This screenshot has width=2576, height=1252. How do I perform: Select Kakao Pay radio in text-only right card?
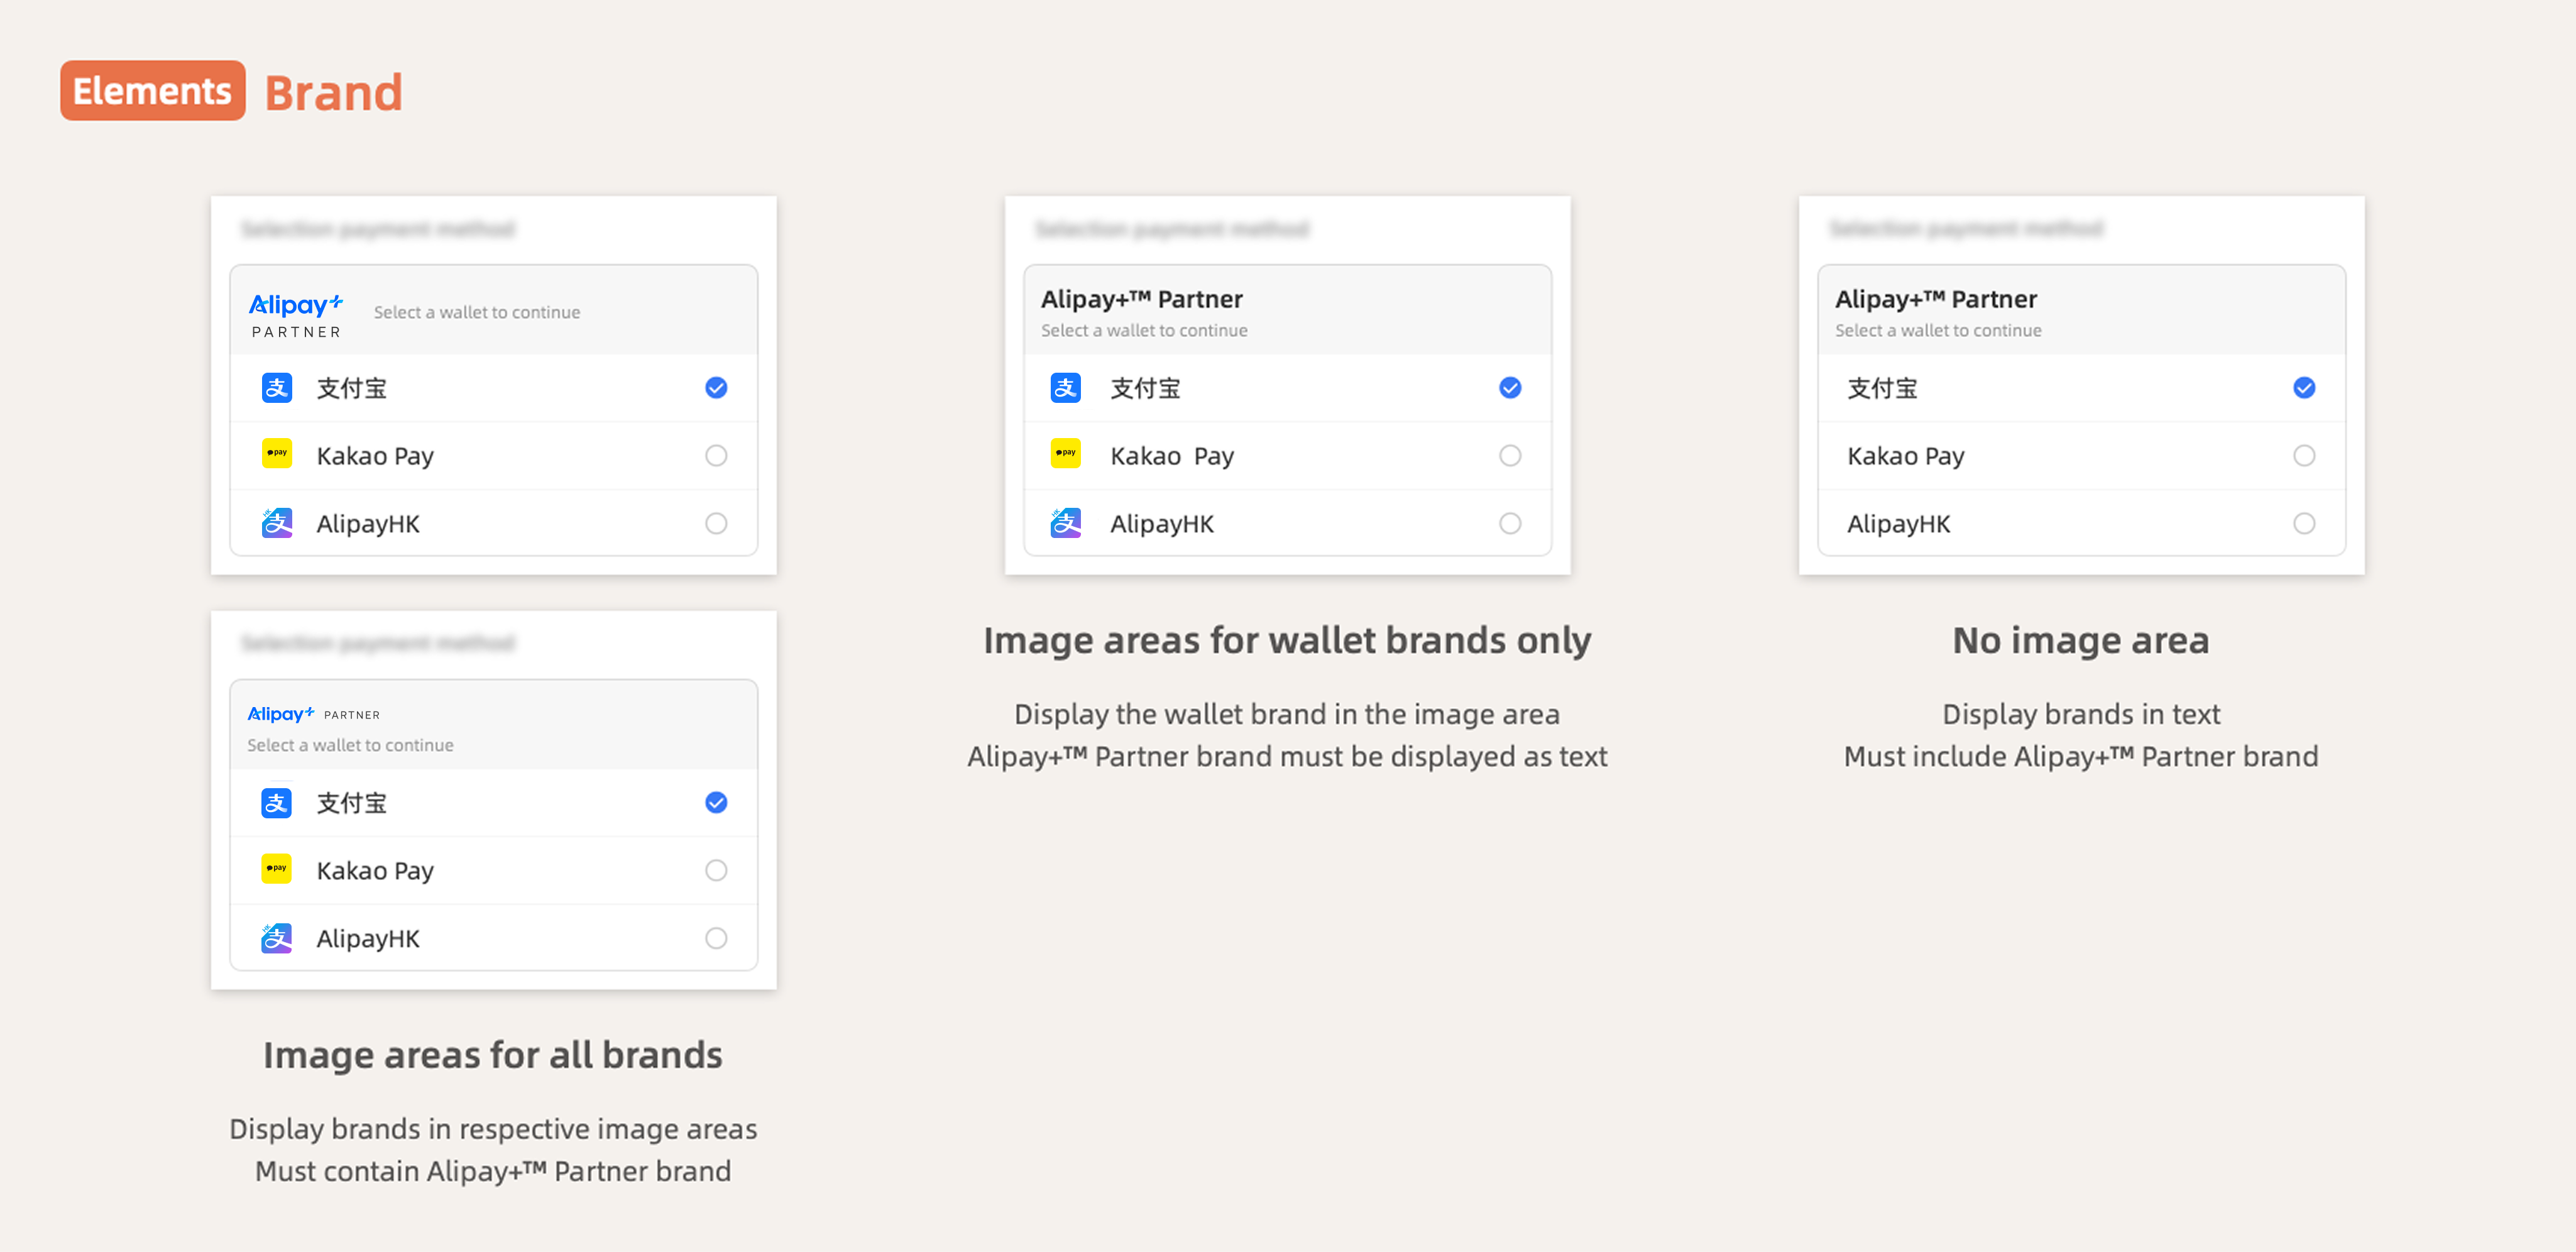coord(2304,456)
